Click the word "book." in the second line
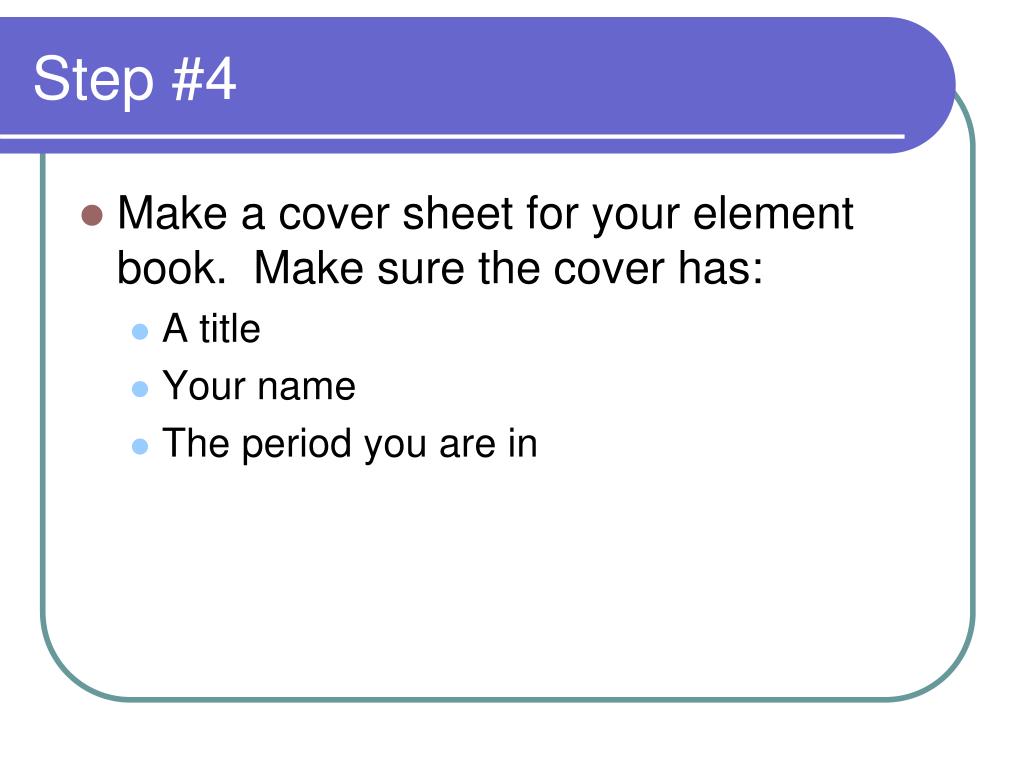 point(171,268)
